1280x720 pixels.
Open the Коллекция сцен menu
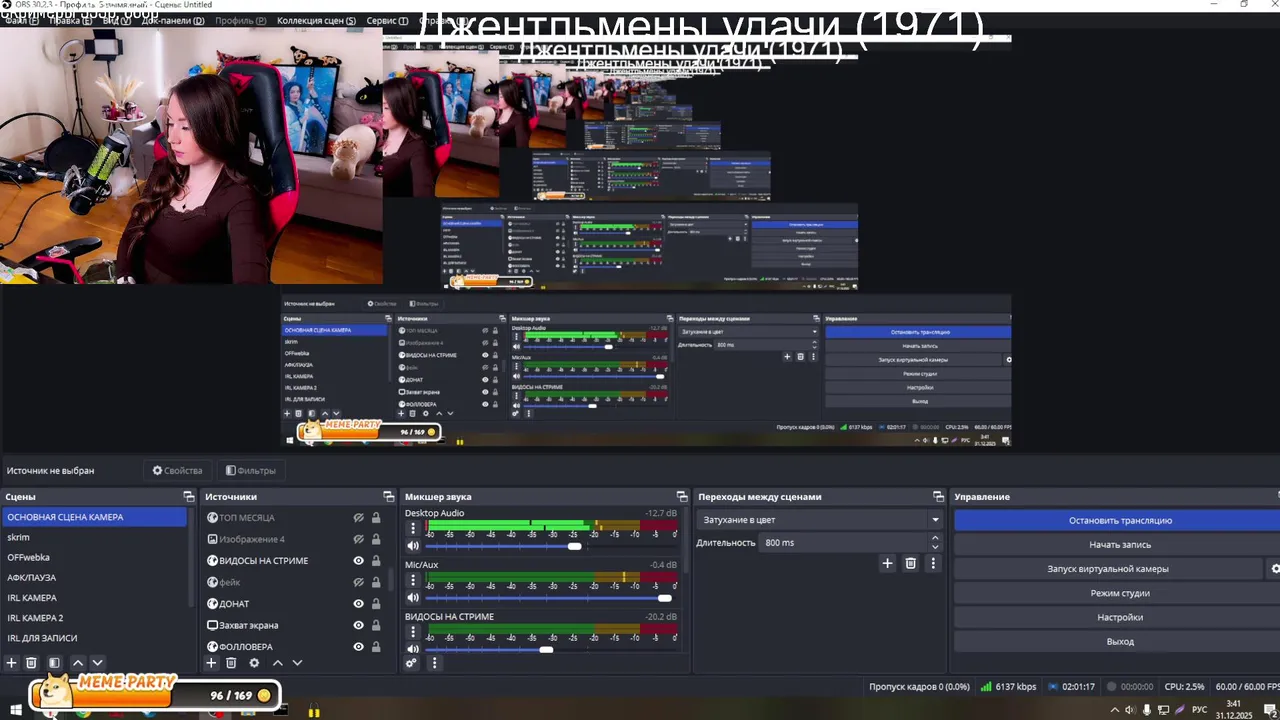[317, 21]
